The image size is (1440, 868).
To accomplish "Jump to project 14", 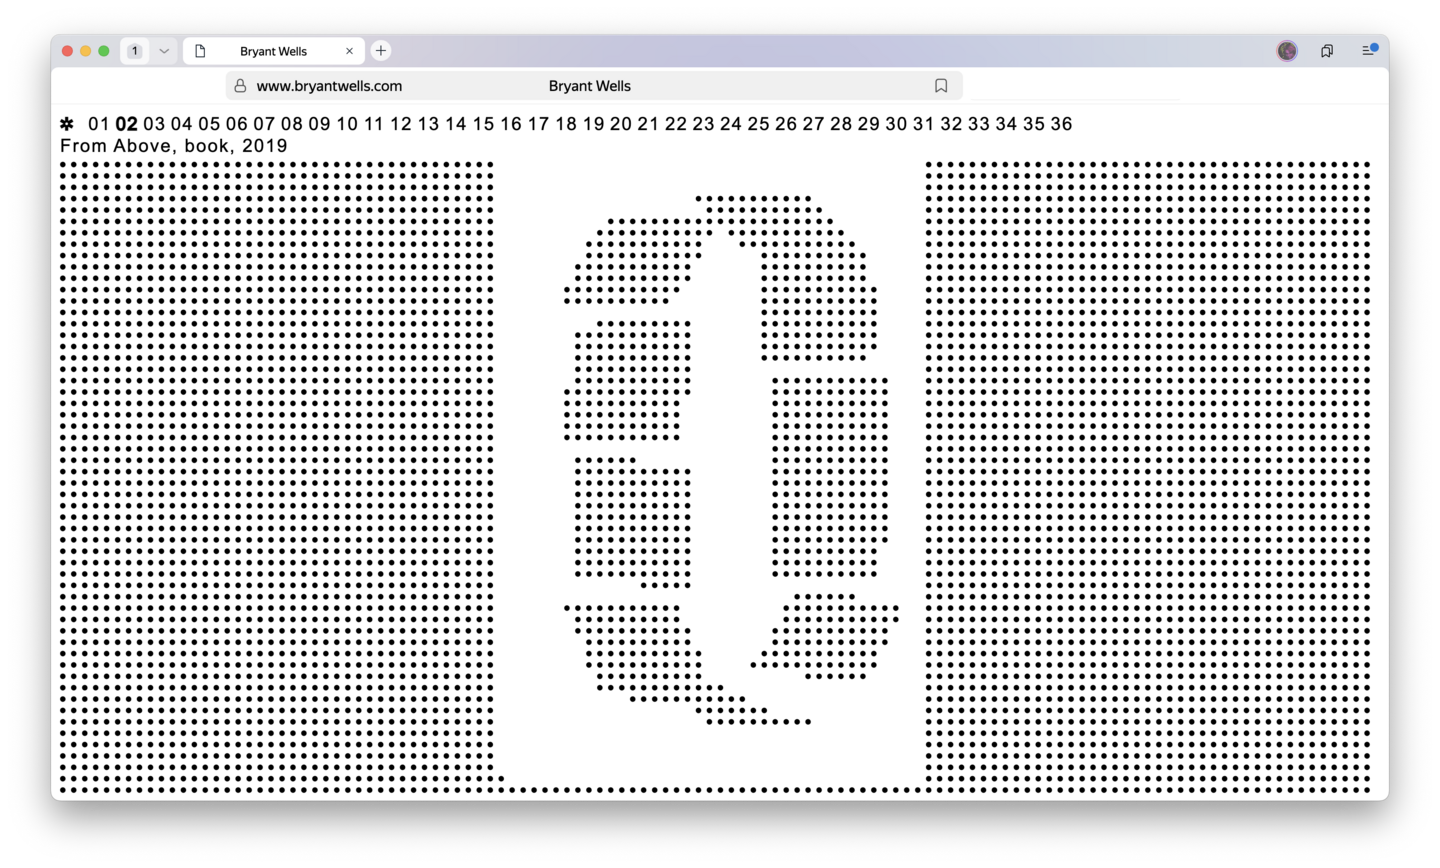I will pos(456,124).
